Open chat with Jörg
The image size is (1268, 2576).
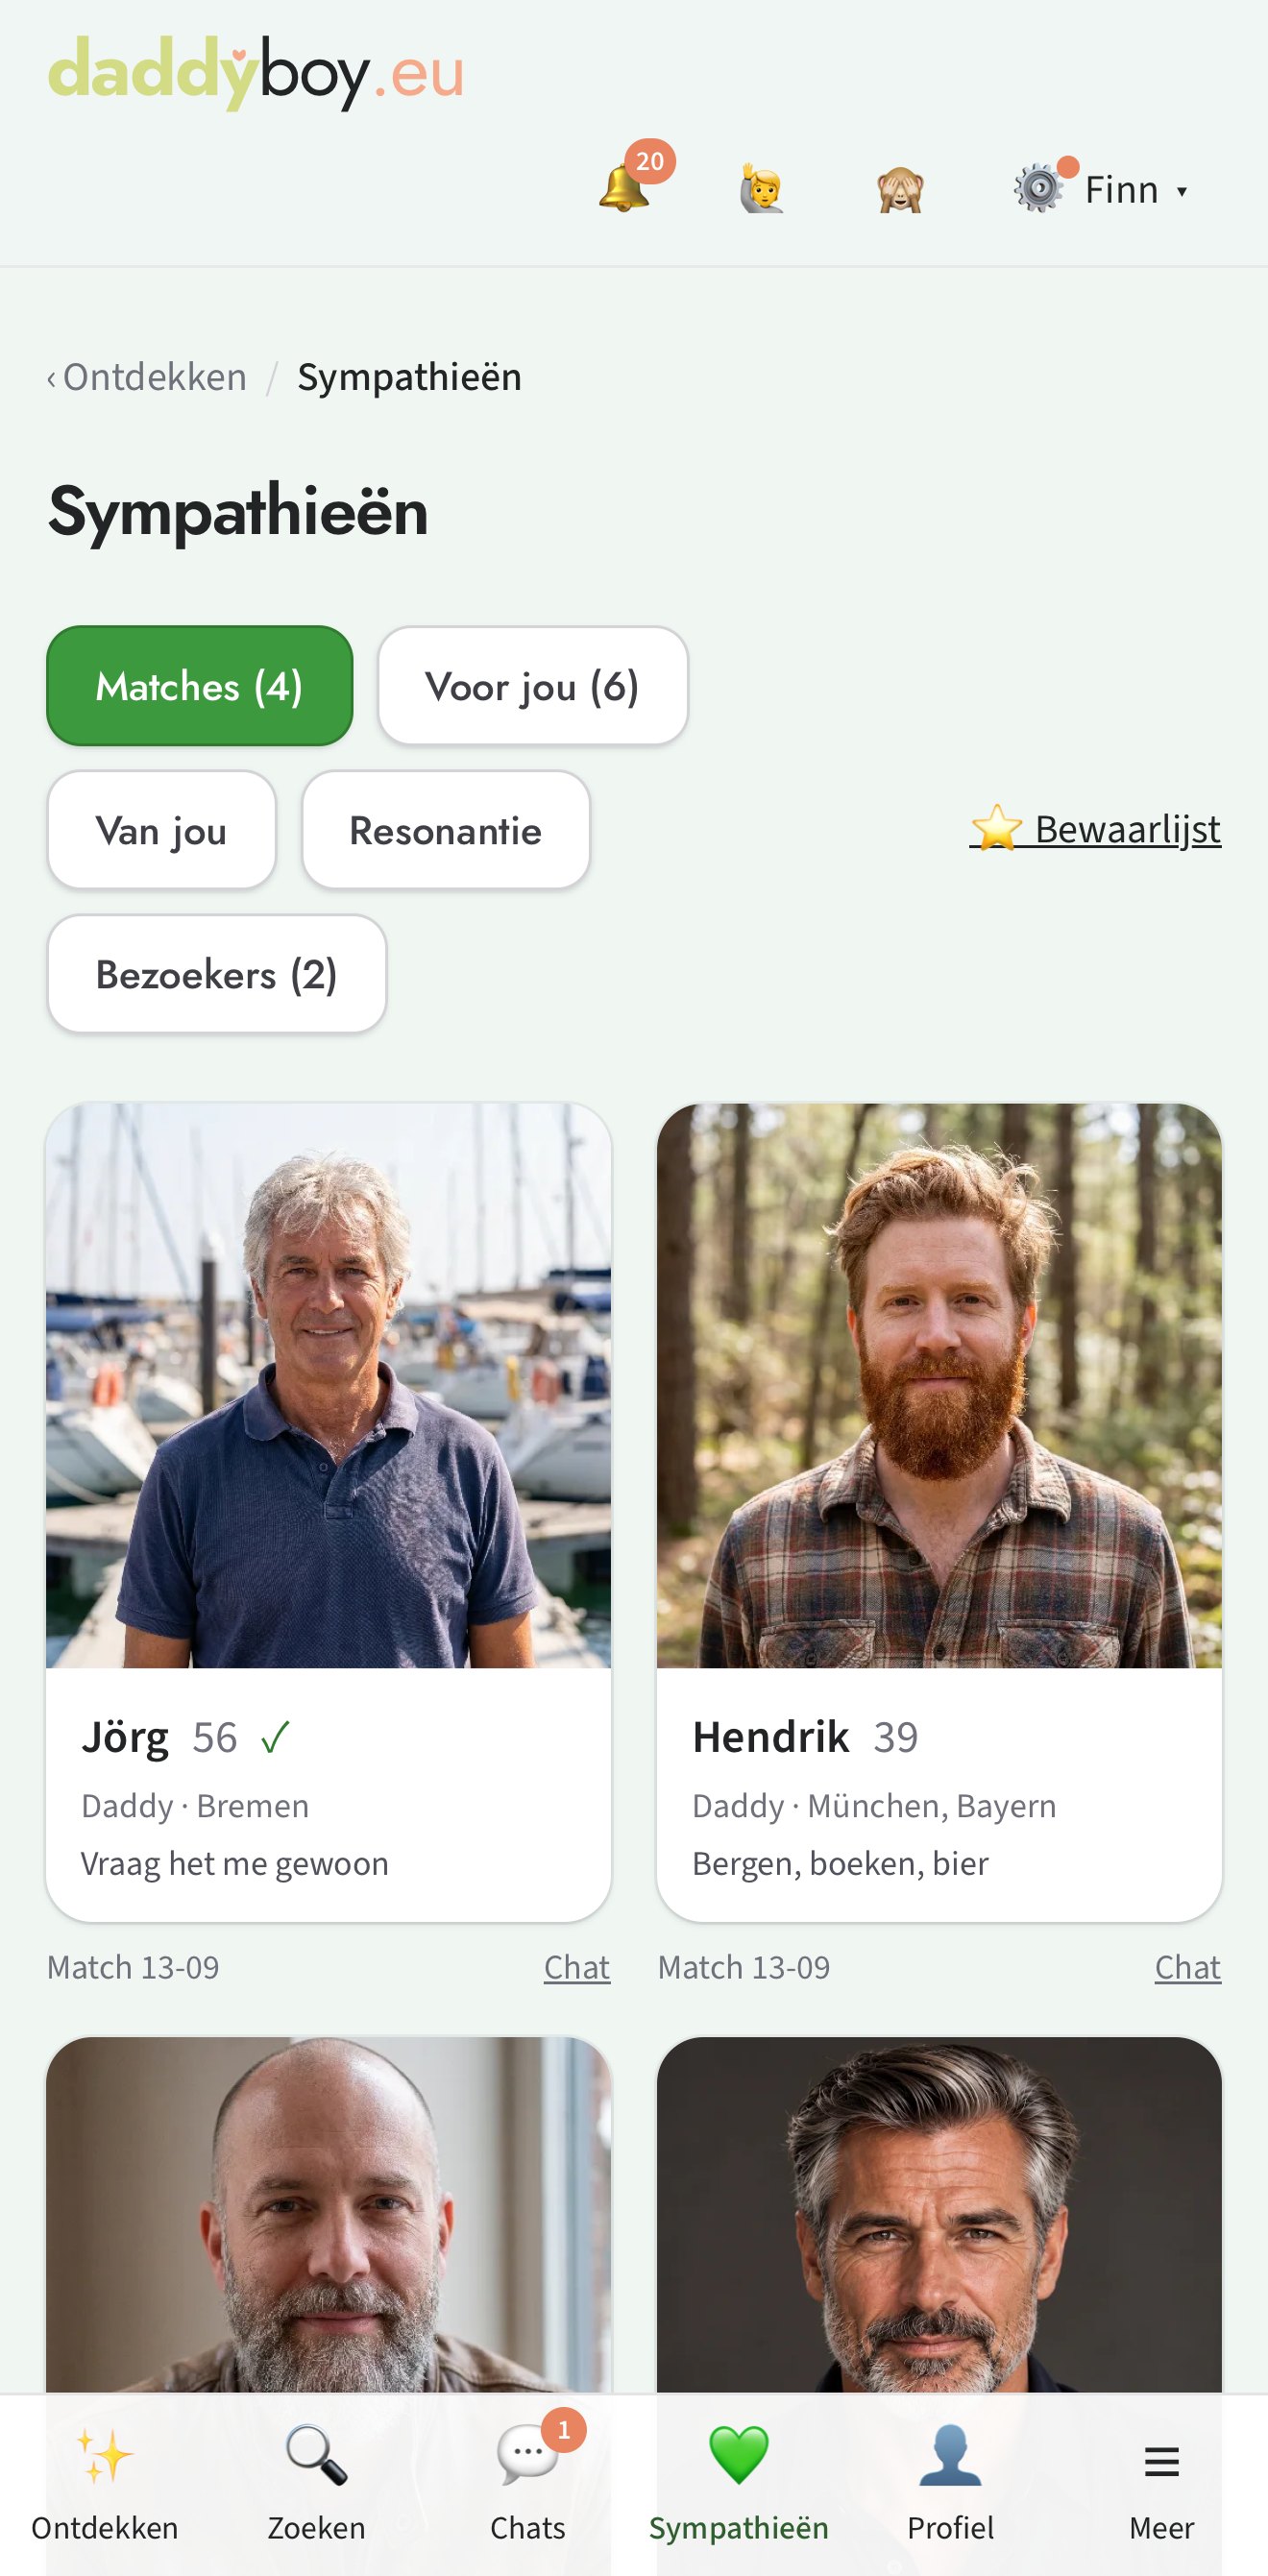(577, 1967)
